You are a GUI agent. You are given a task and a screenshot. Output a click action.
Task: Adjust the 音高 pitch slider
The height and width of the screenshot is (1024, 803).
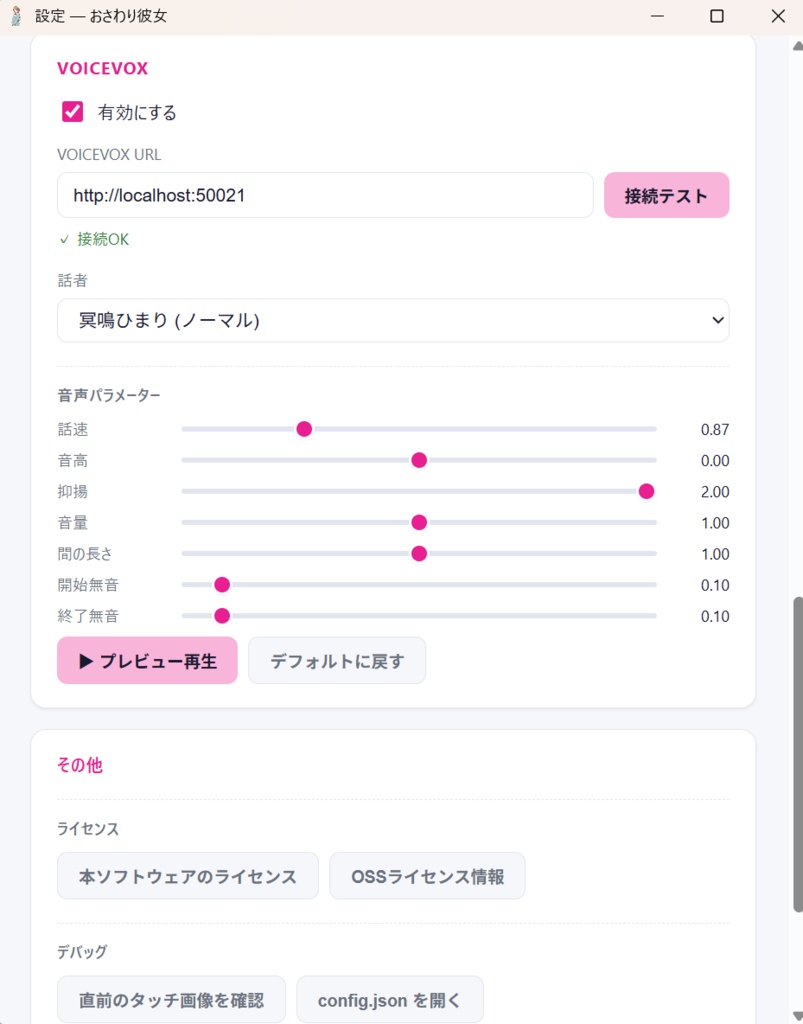(x=419, y=460)
